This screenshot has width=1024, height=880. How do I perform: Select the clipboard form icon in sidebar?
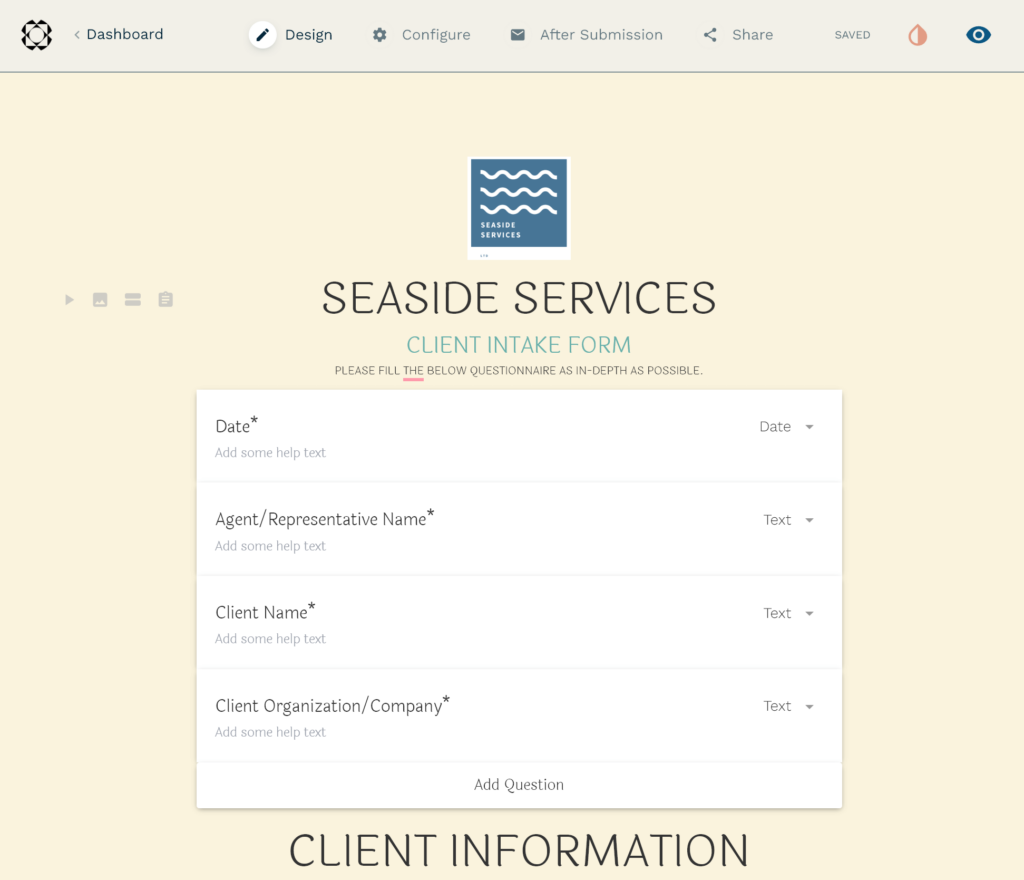coord(165,298)
